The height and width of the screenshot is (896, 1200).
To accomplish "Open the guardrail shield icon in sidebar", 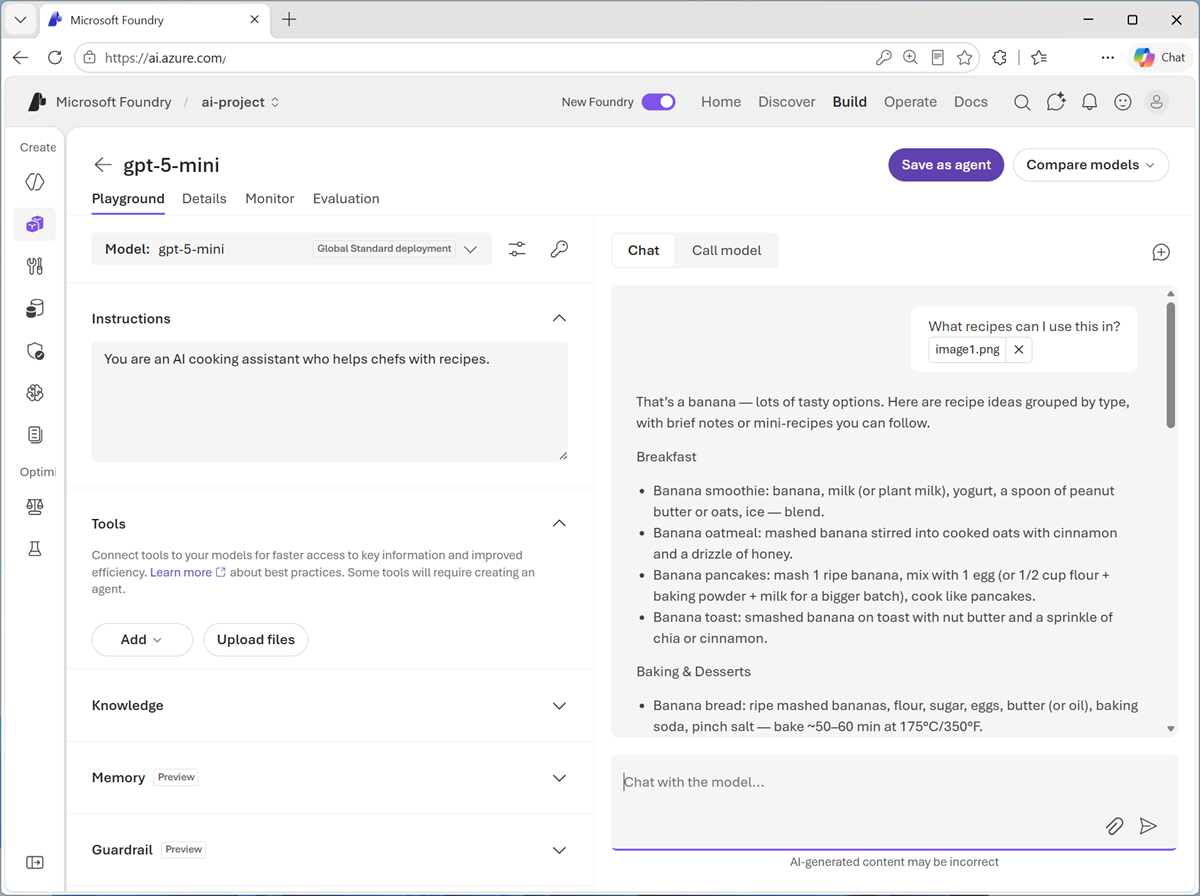I will click(35, 351).
